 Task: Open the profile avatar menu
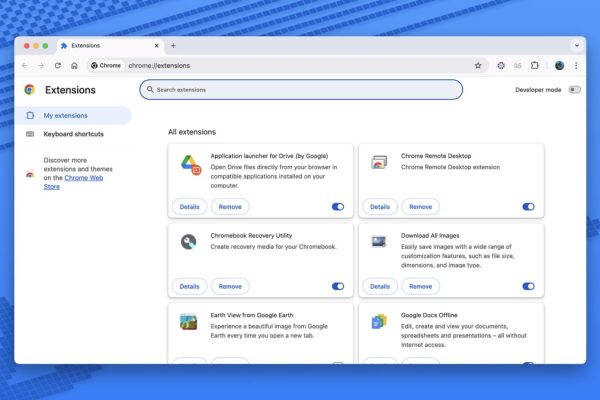(x=559, y=65)
